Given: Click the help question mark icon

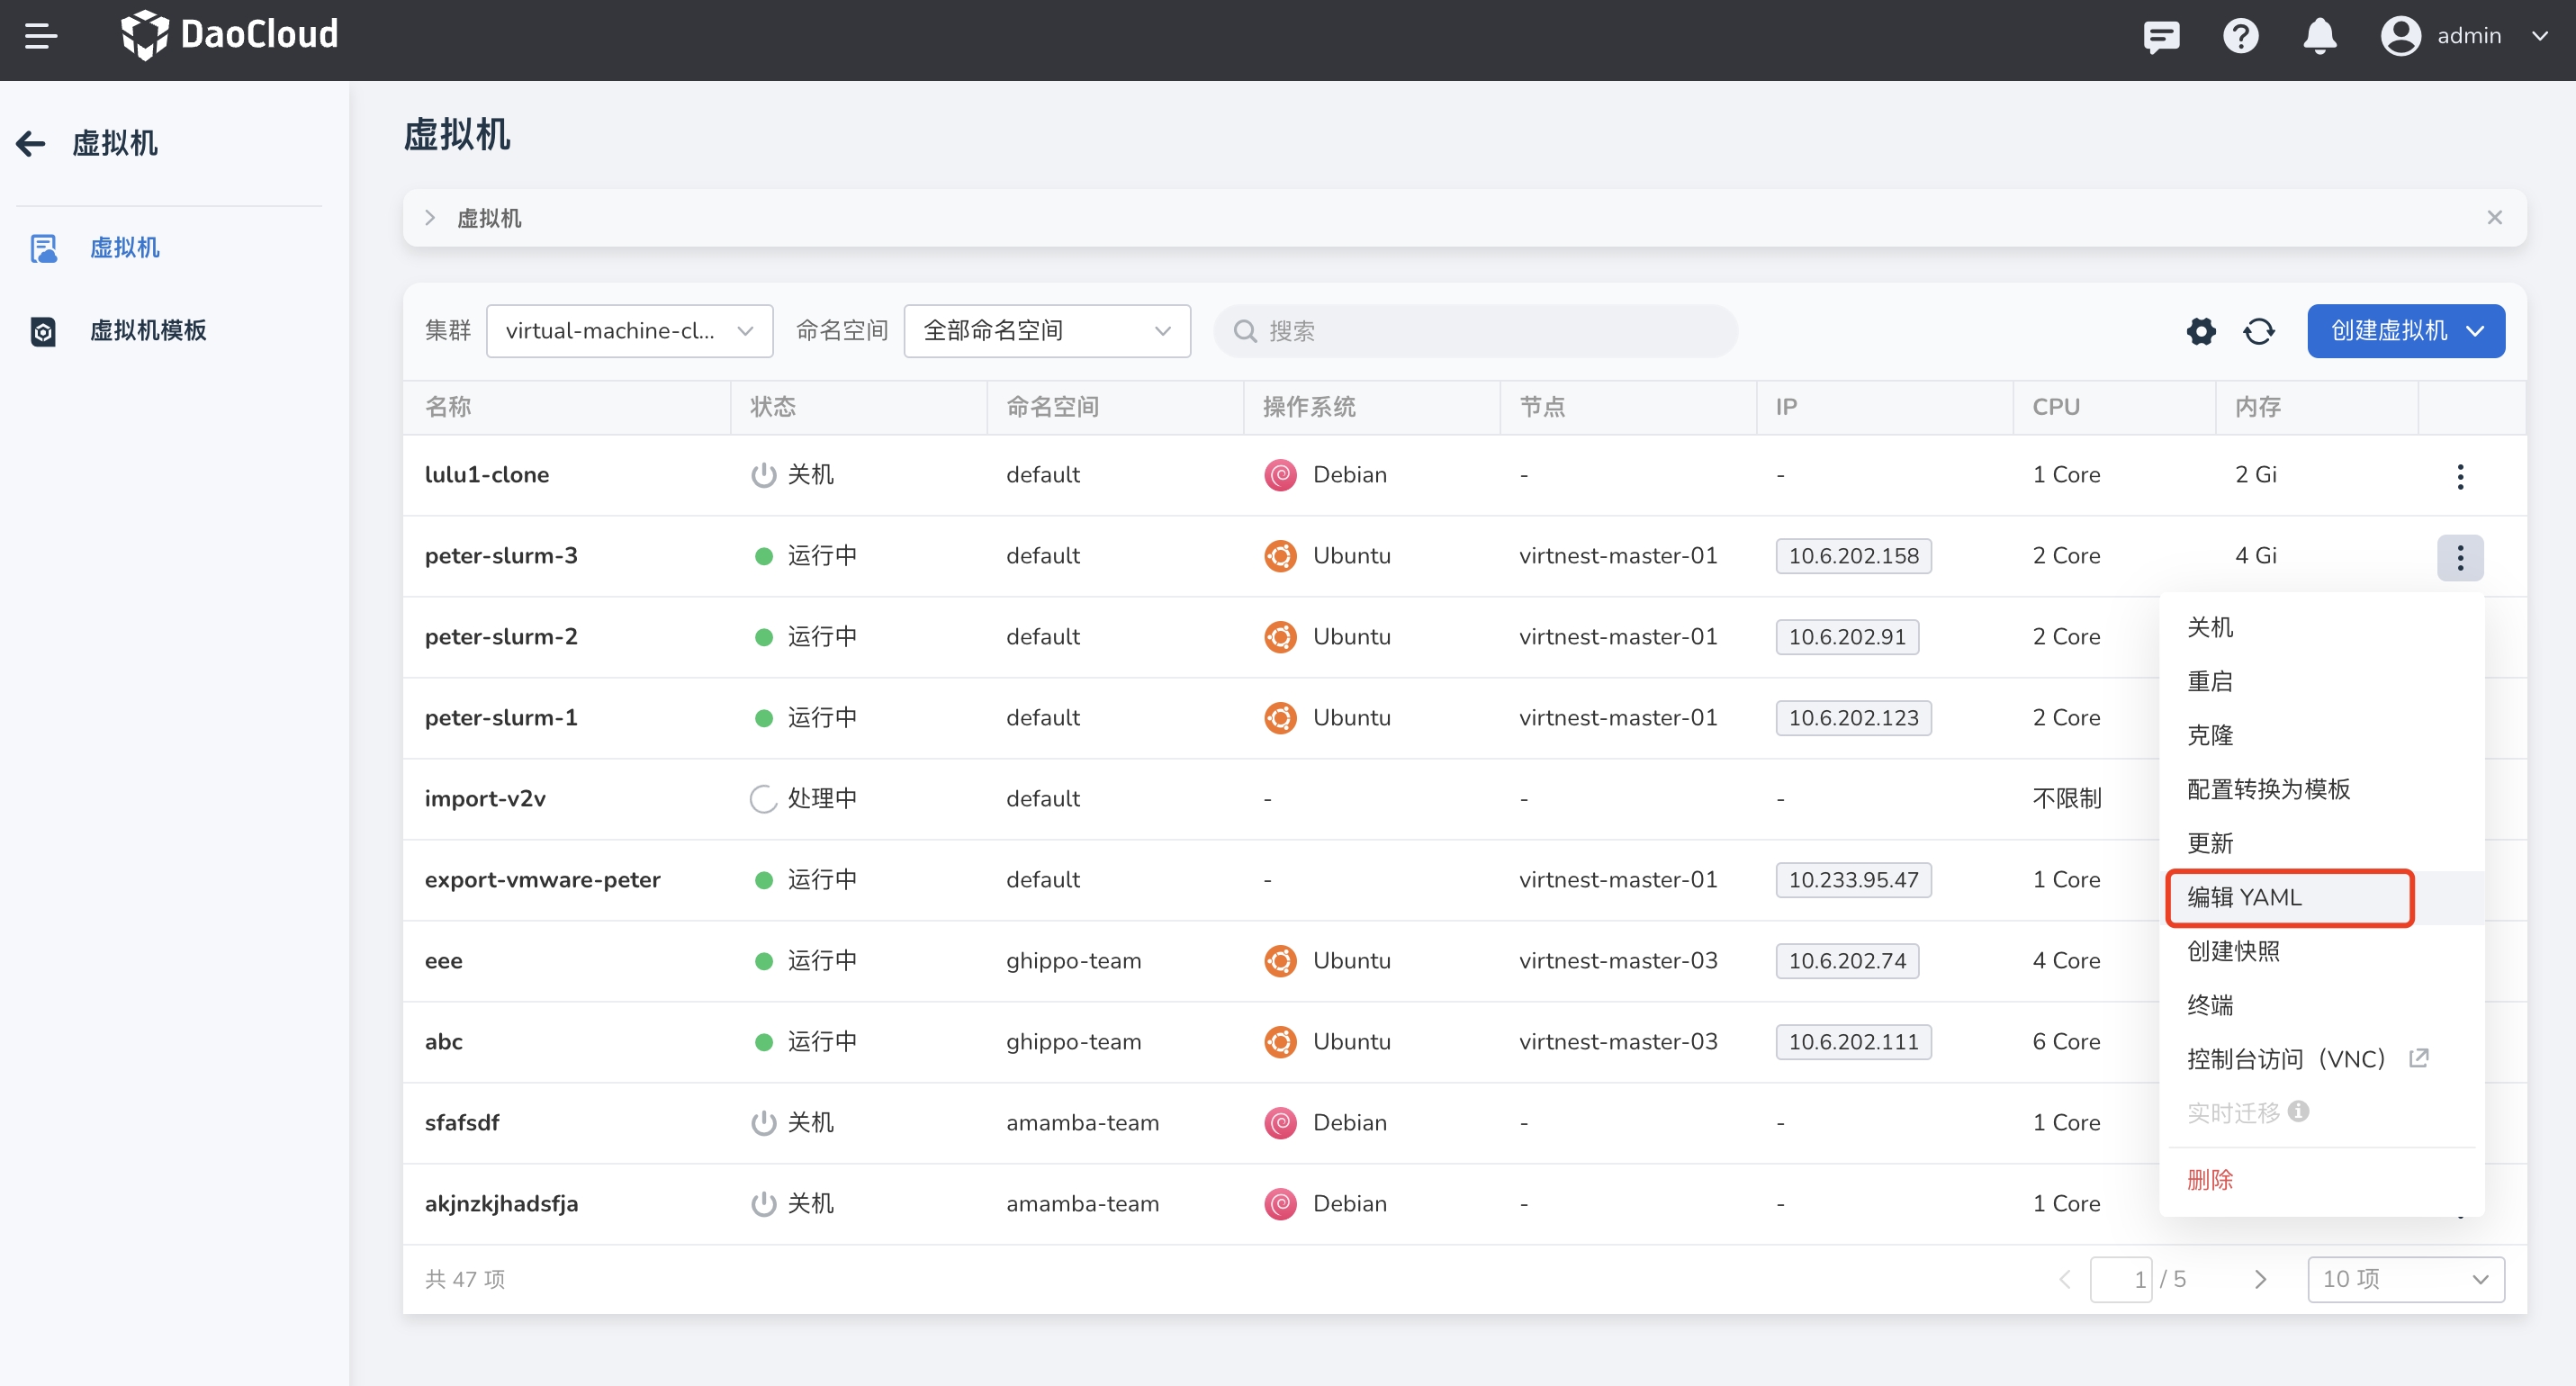Looking at the screenshot, I should coord(2240,37).
